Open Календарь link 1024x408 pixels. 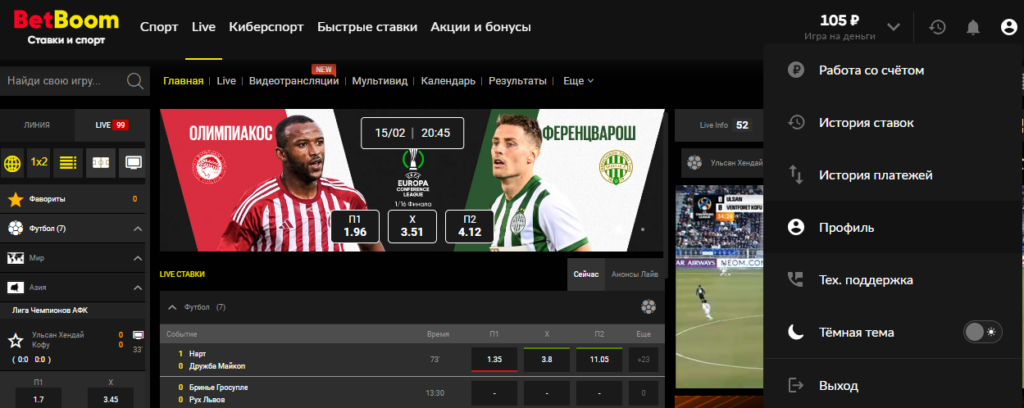[448, 81]
